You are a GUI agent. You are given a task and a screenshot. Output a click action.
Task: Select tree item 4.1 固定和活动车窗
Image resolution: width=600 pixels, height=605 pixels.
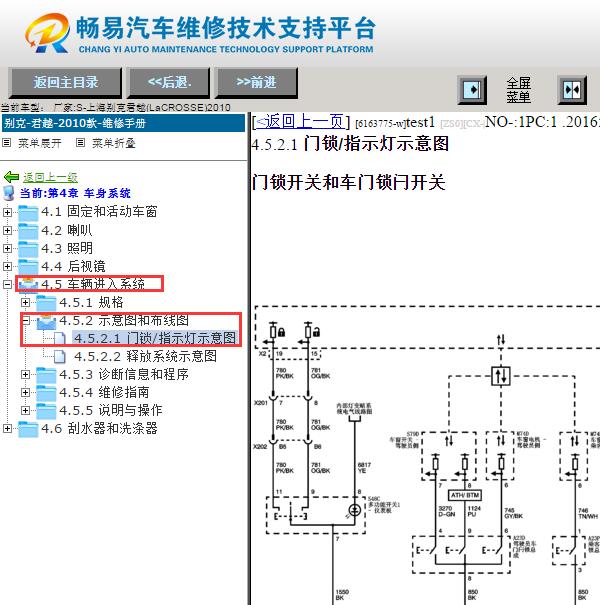tap(99, 211)
